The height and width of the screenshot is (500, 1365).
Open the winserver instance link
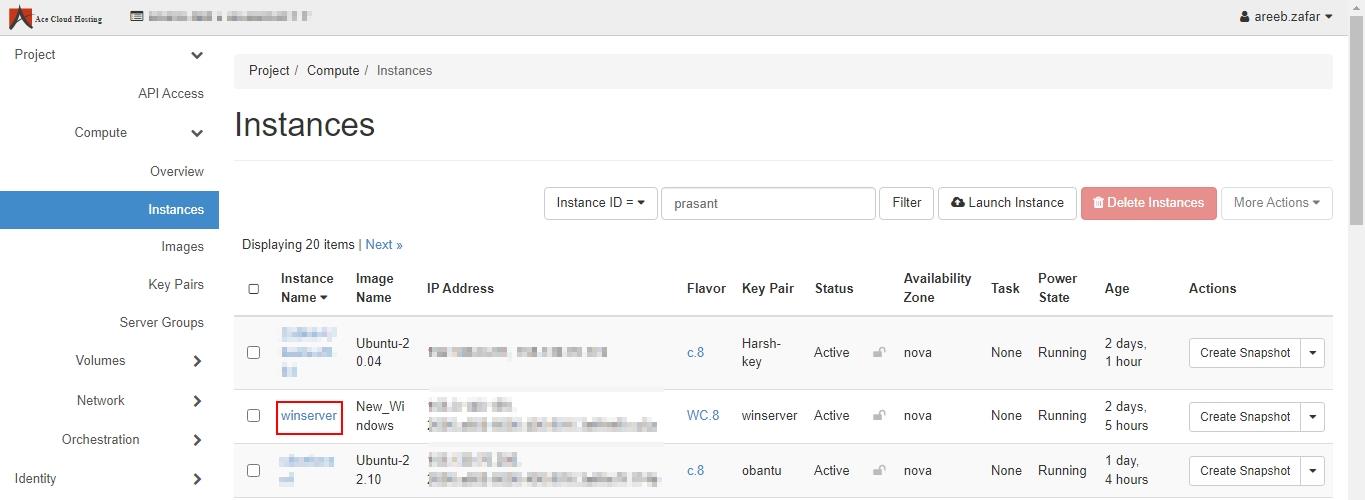pyautogui.click(x=309, y=416)
